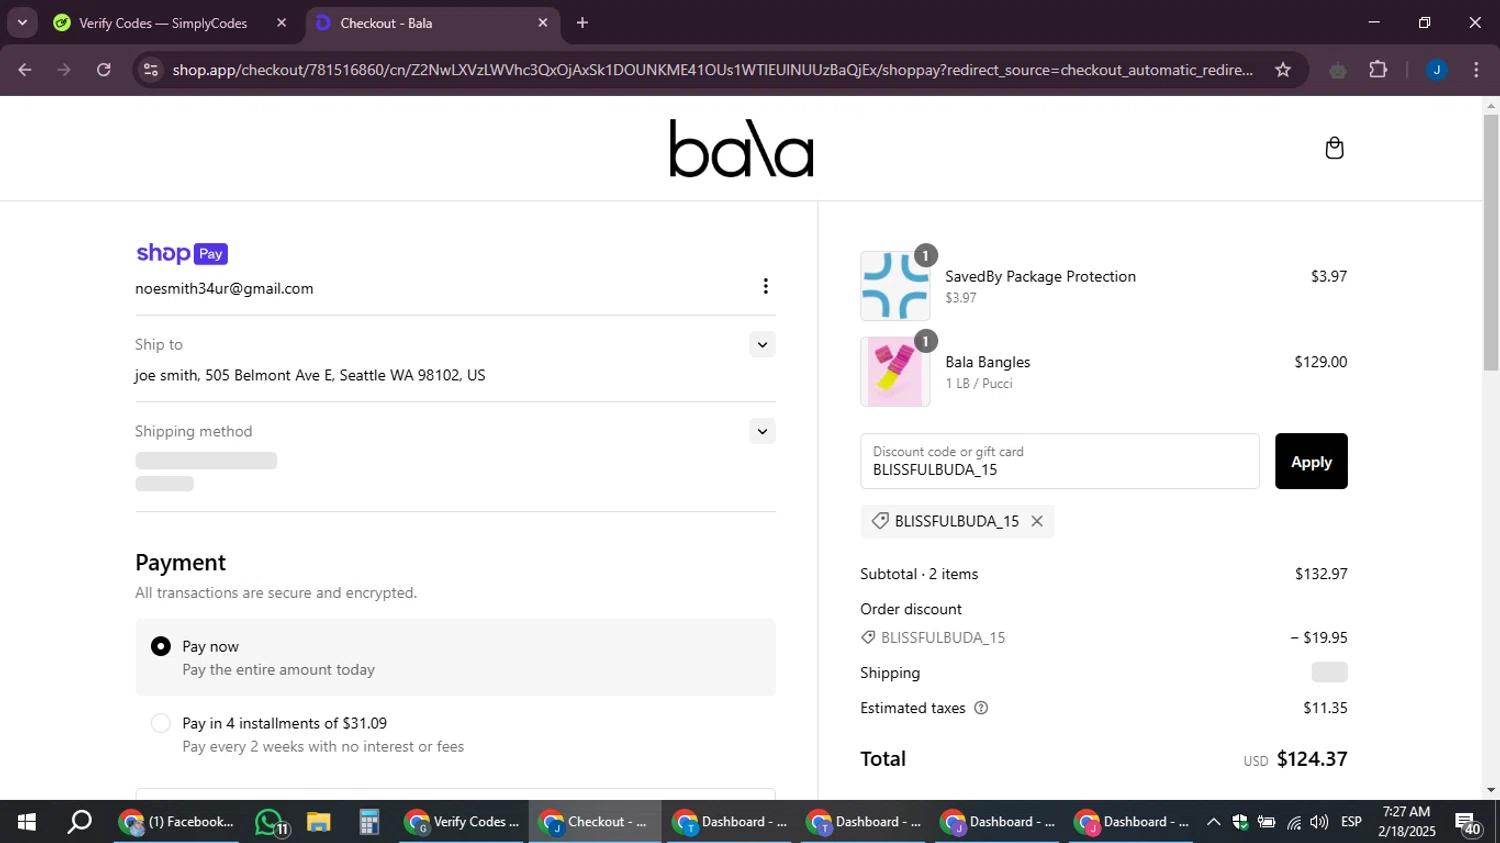Click the Shop Pay logo
Viewport: 1500px width, 843px height.
pyautogui.click(x=182, y=253)
